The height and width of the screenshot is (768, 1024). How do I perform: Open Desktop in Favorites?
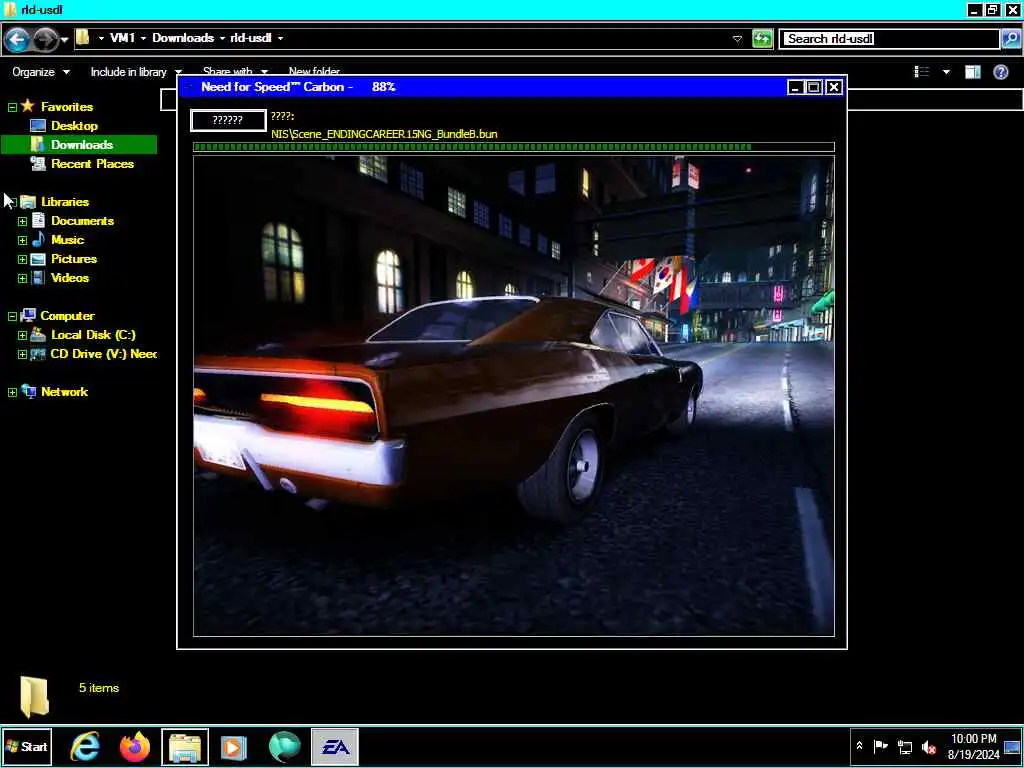(74, 125)
